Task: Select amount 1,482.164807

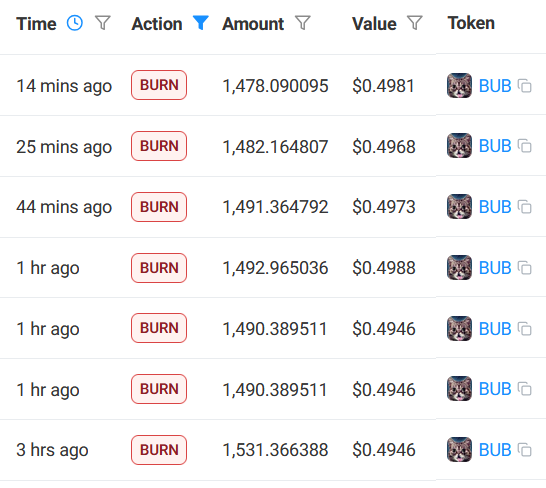Action: [x=275, y=147]
